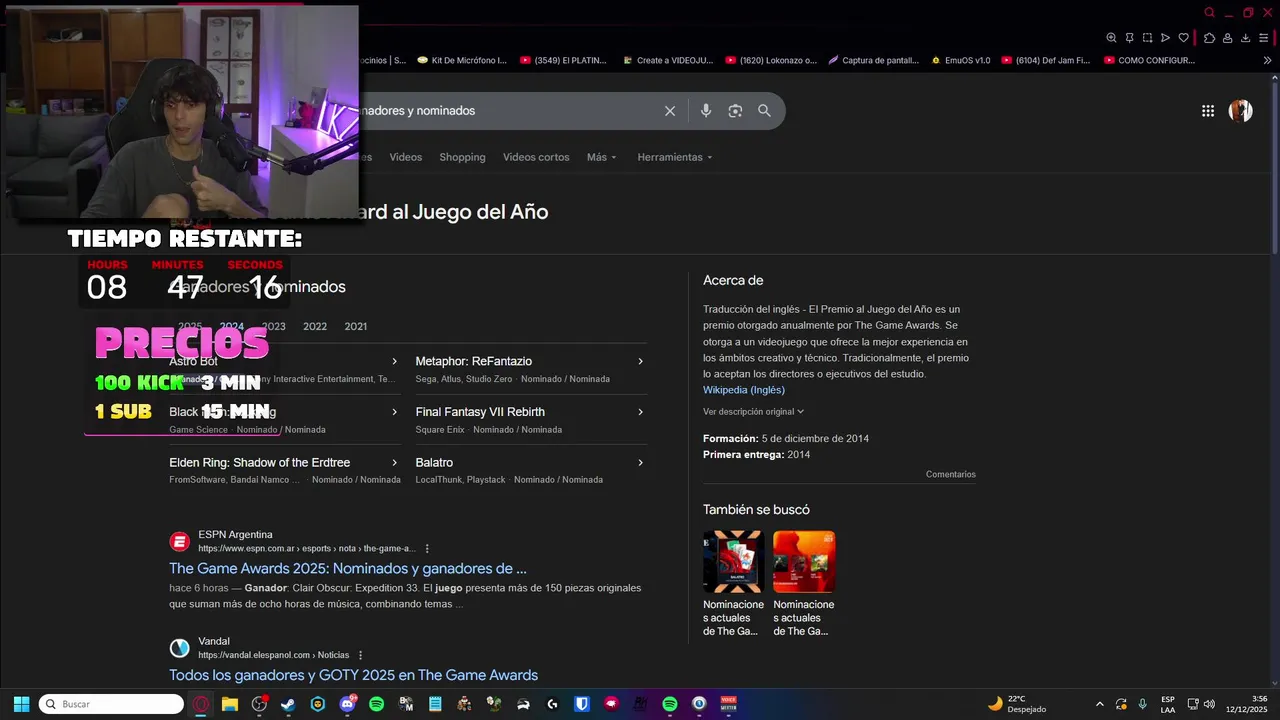Open the browser profile icon
The height and width of the screenshot is (720, 1280).
click(1227, 38)
